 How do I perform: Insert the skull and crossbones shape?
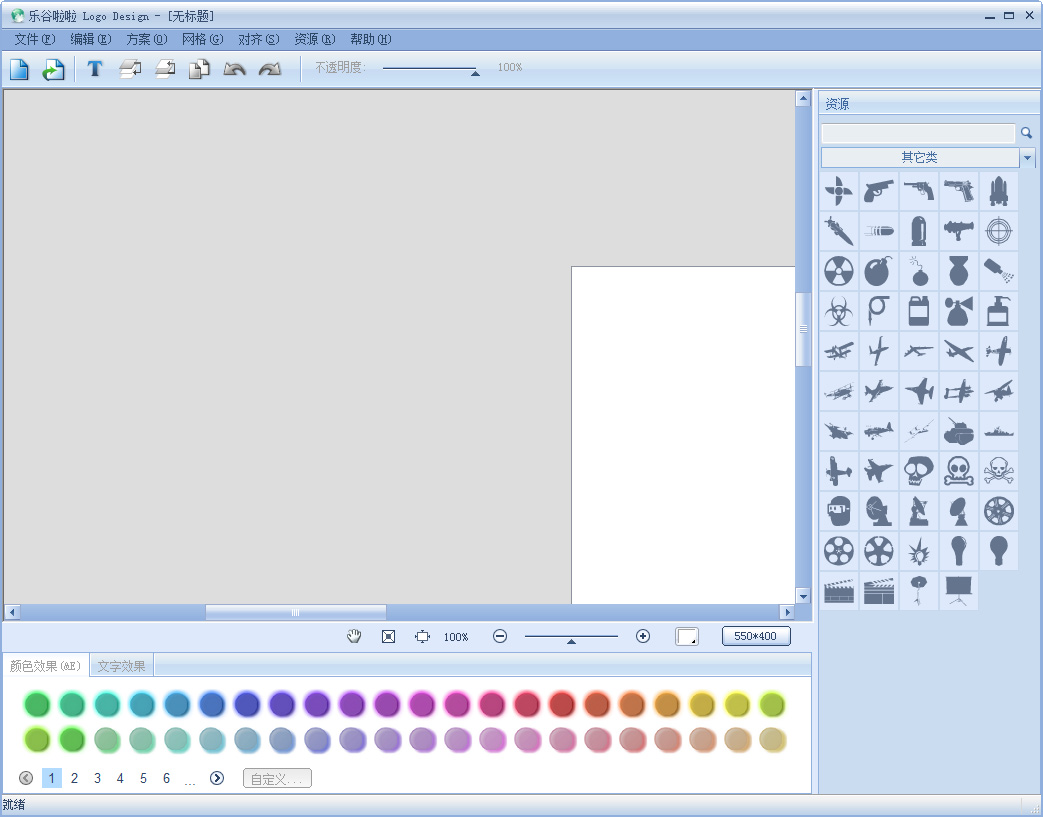998,471
